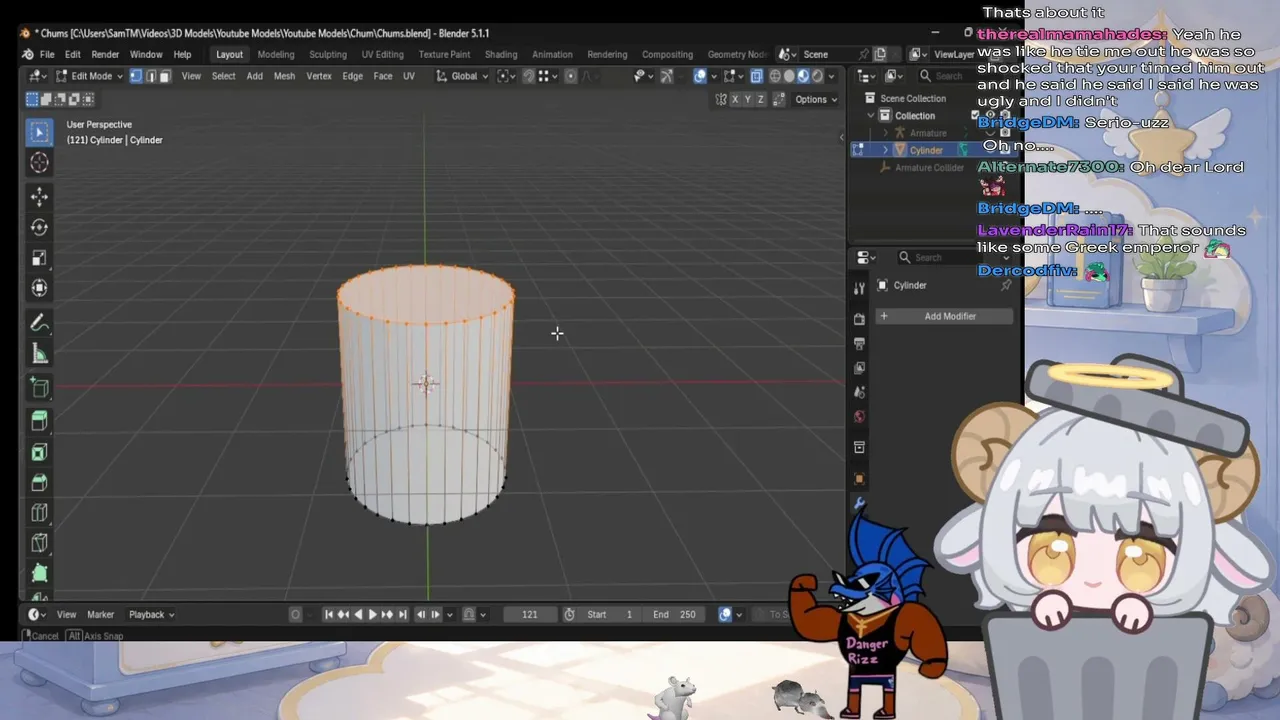Screen dimensions: 1280x720
Task: Select the Knife tool
Action: (39, 543)
